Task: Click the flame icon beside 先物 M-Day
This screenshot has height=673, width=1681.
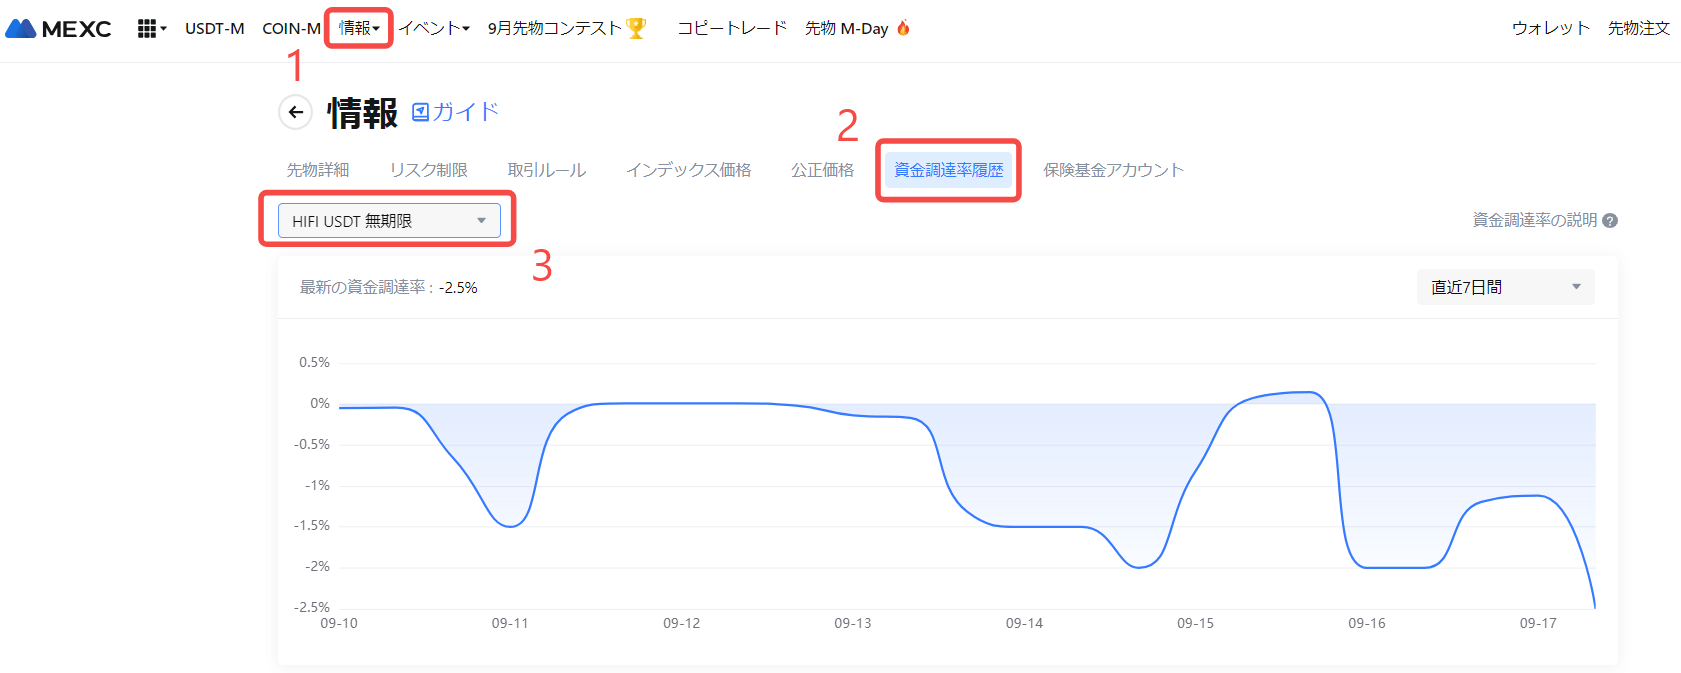Action: 903,28
